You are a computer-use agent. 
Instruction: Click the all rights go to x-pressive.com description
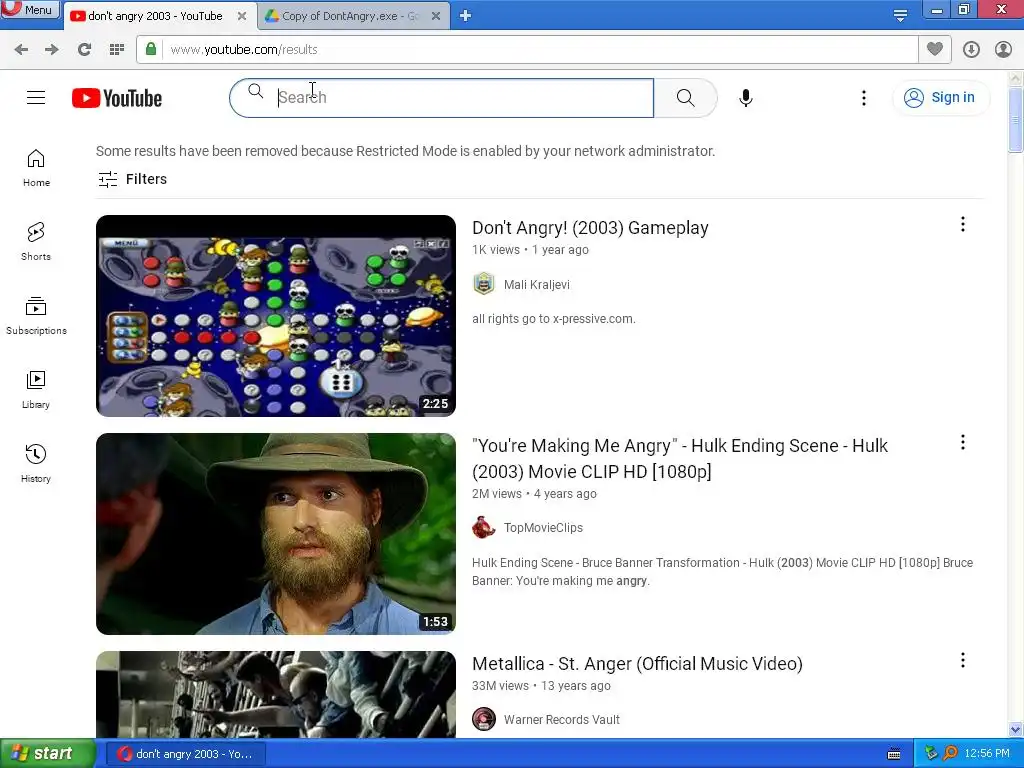(x=553, y=319)
